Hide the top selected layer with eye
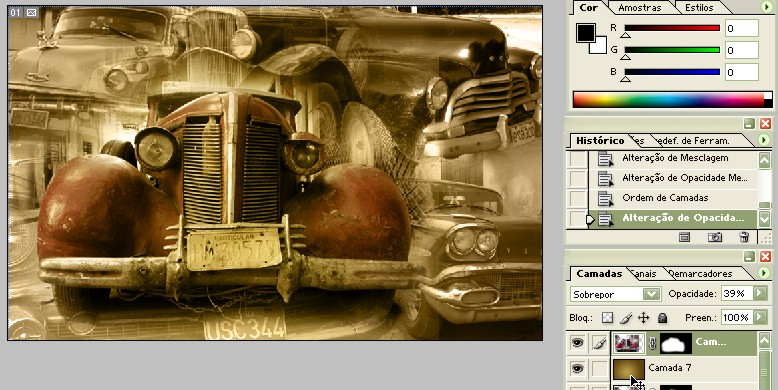This screenshot has width=778, height=390. 577,343
